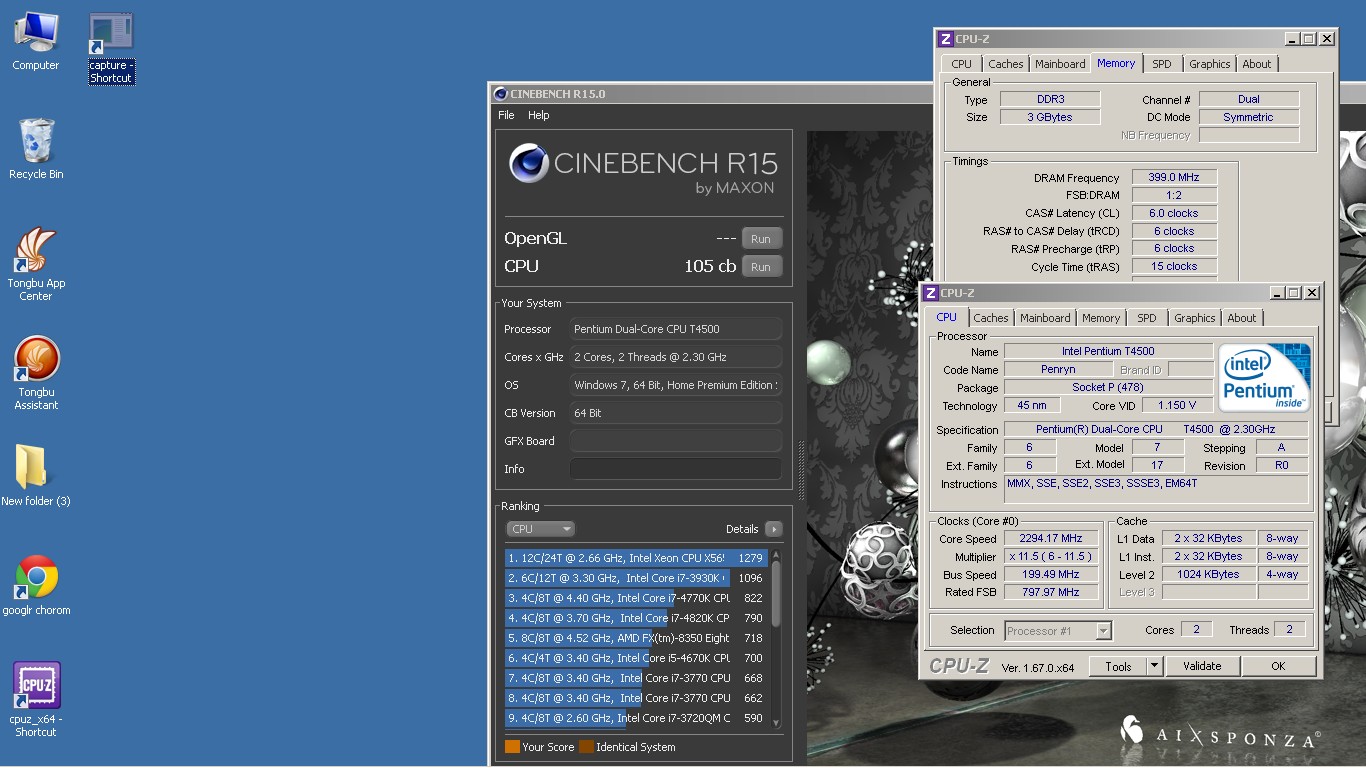Click the Validate button

tap(1202, 666)
